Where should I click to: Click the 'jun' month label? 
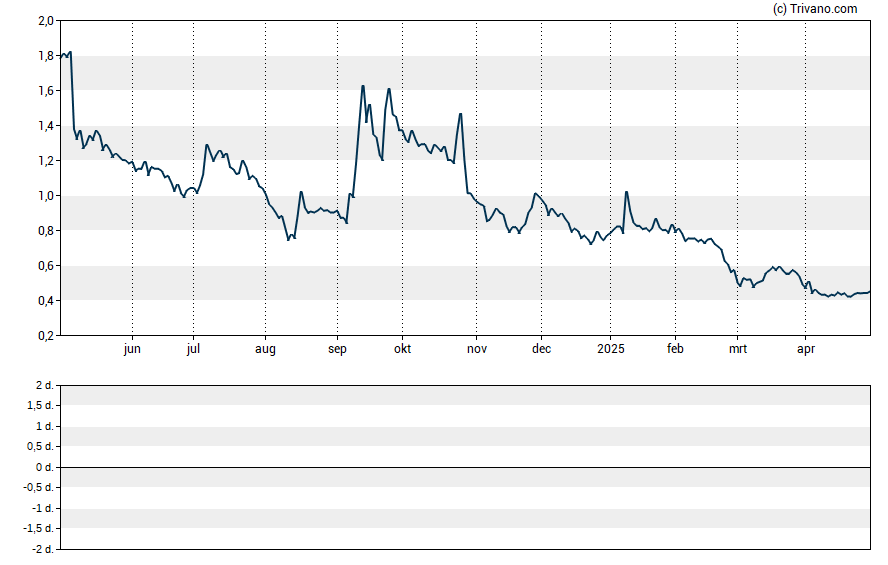click(132, 349)
